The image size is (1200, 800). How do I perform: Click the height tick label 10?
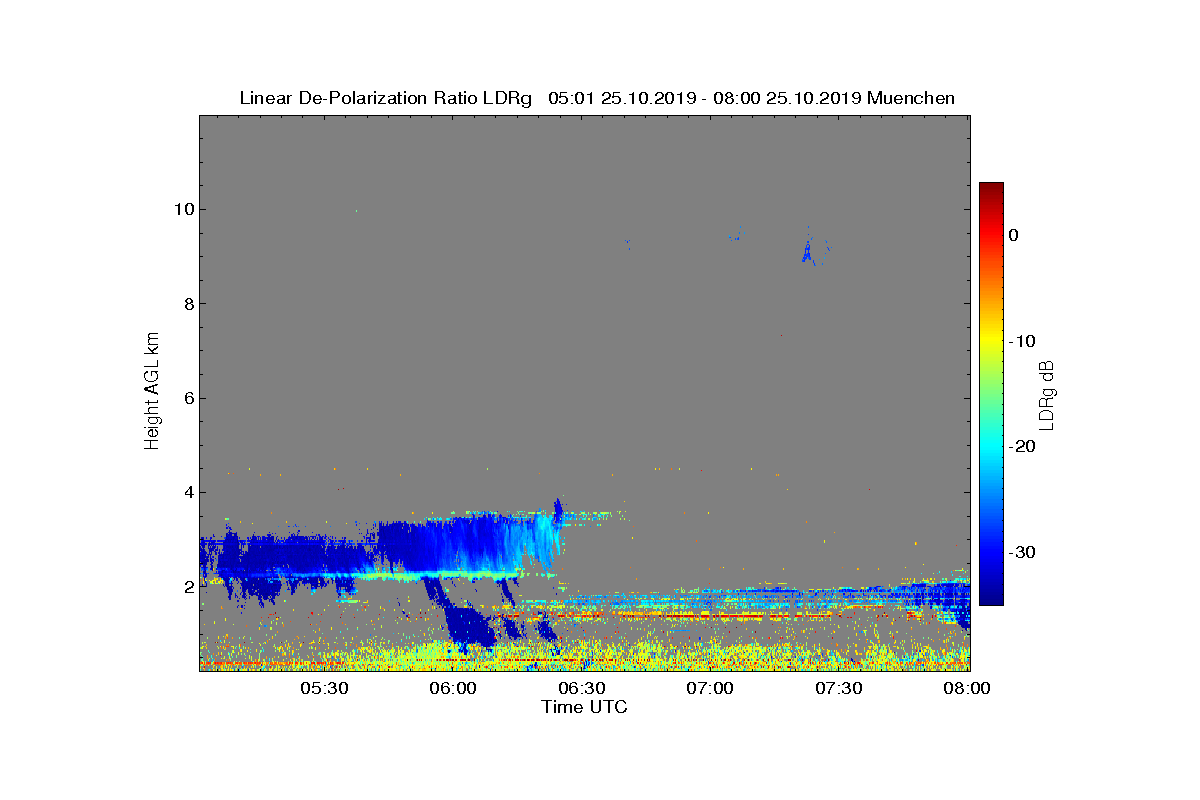tap(183, 209)
